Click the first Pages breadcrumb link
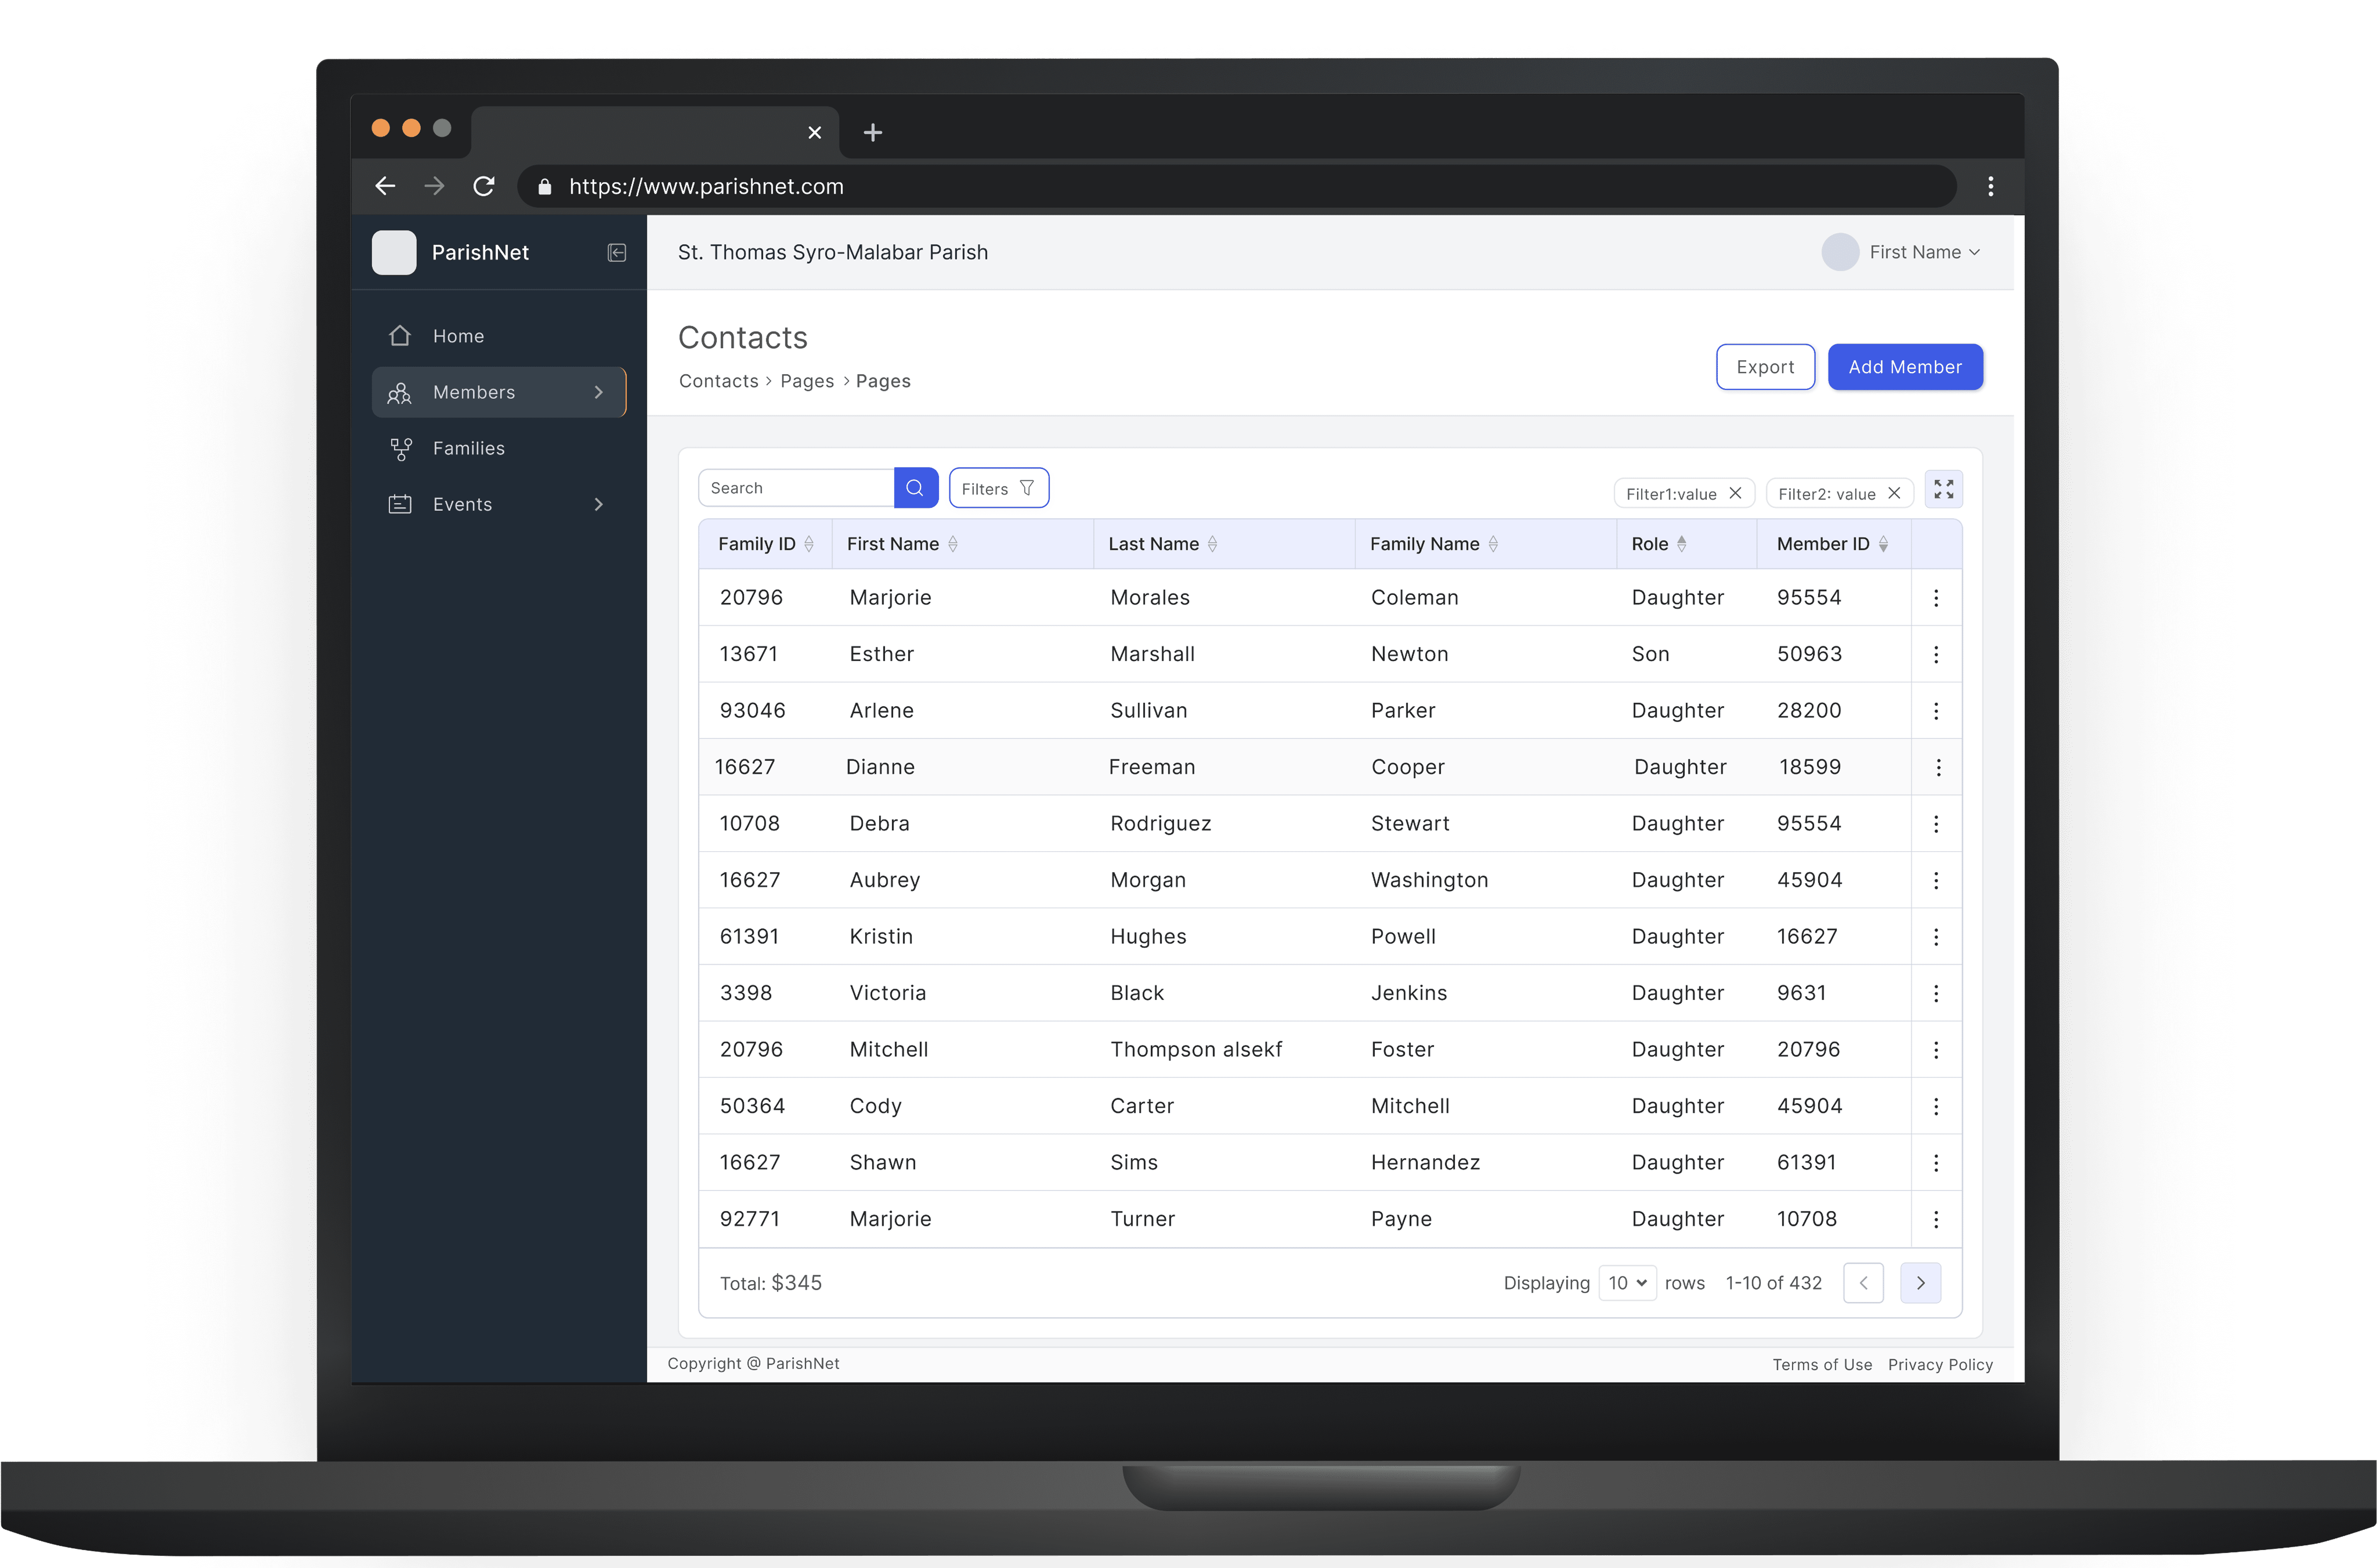The image size is (2377, 1568). [807, 381]
